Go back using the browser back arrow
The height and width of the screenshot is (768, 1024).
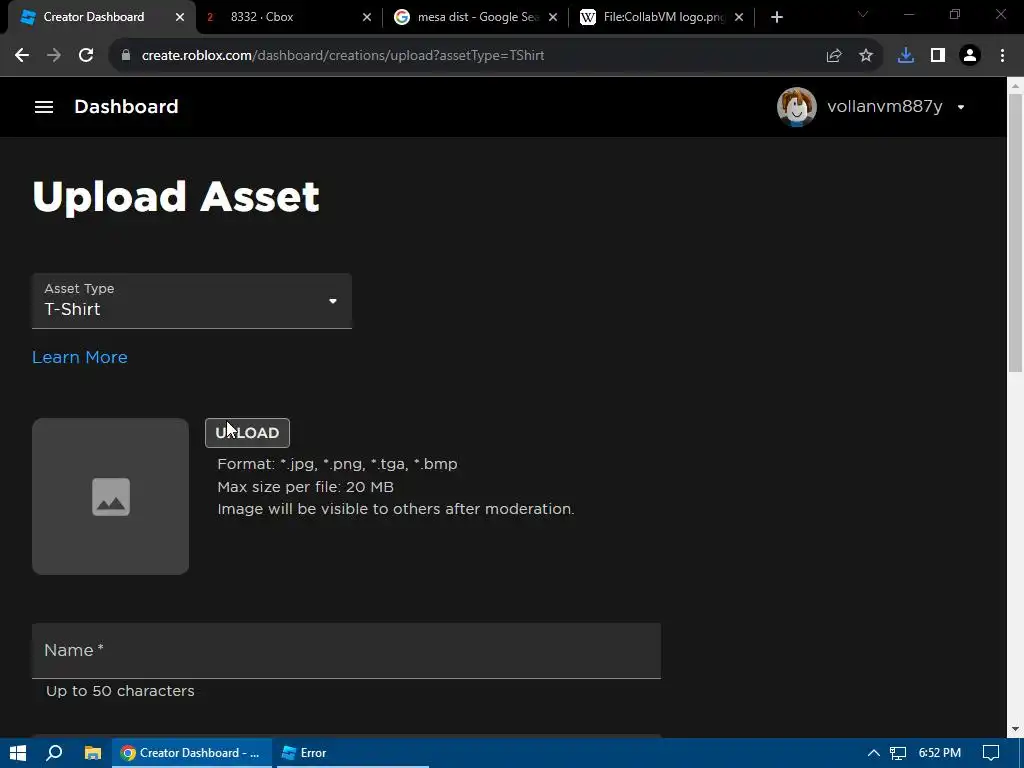(22, 56)
